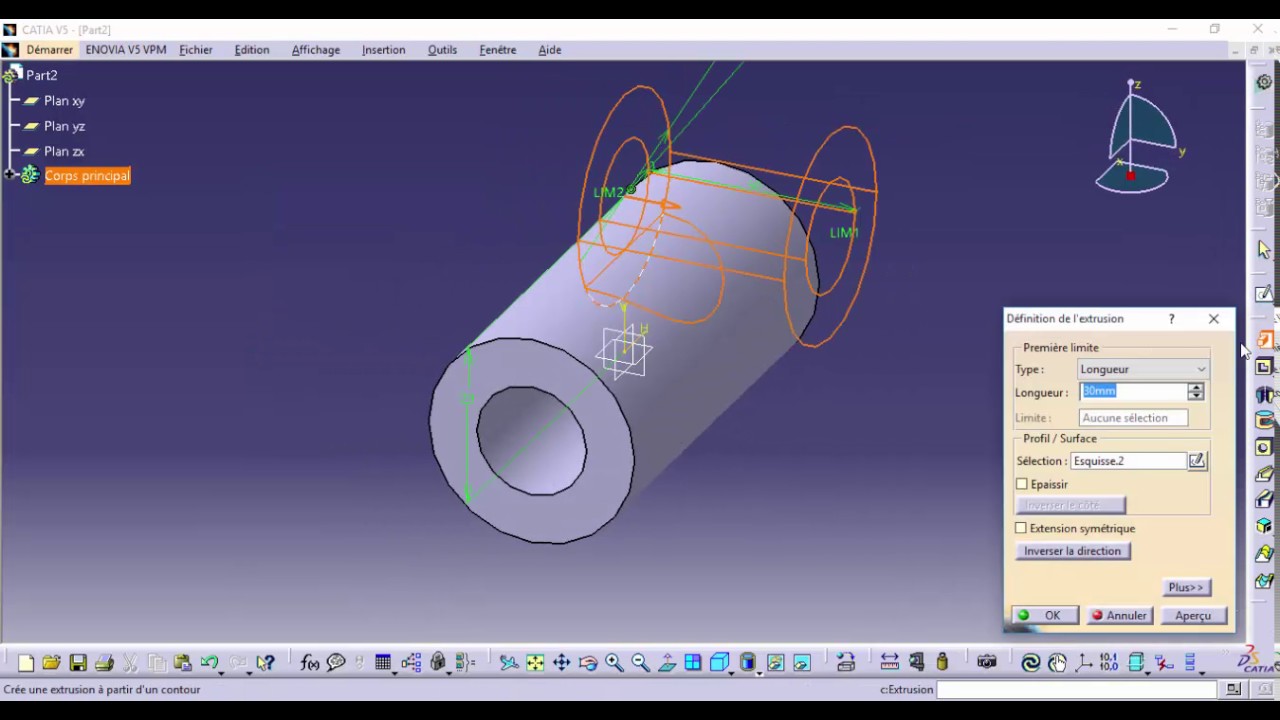Select the Fit All In view icon
1280x720 pixels.
(x=535, y=662)
